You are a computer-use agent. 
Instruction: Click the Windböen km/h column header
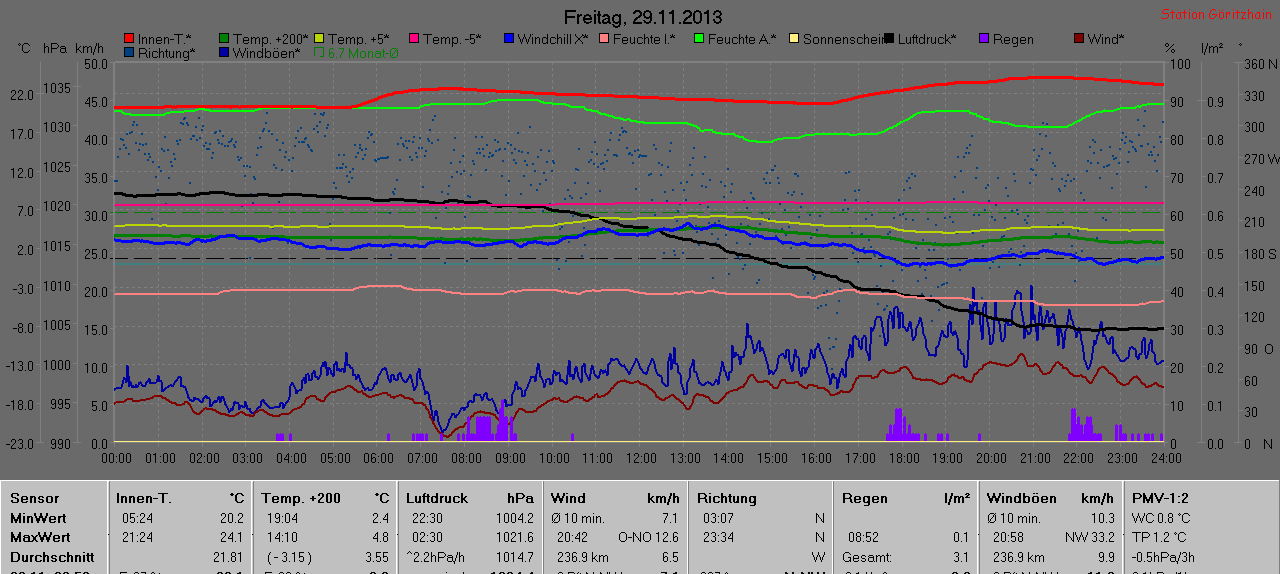[x=1051, y=498]
